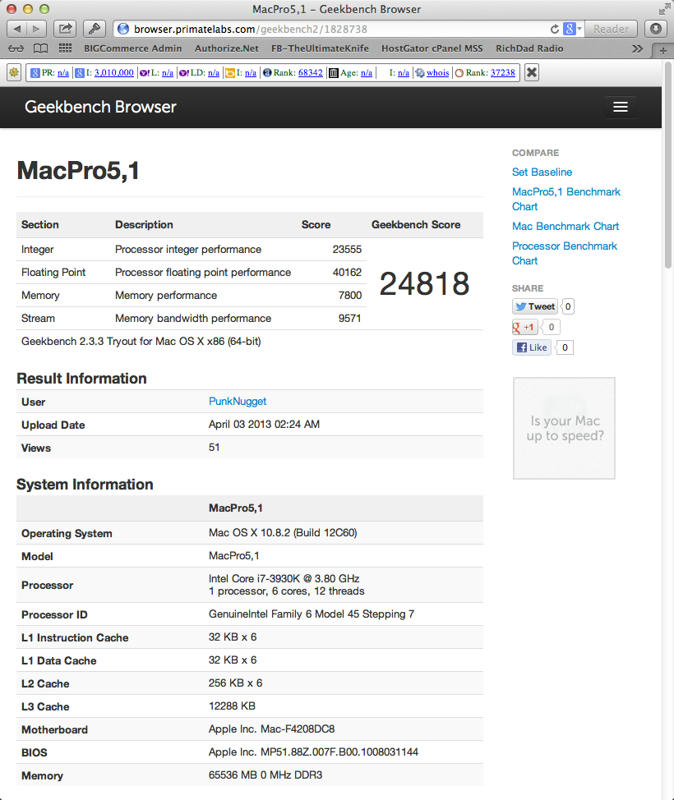The image size is (674, 800).
Task: Click the whois link in SEO bar
Action: [x=437, y=73]
